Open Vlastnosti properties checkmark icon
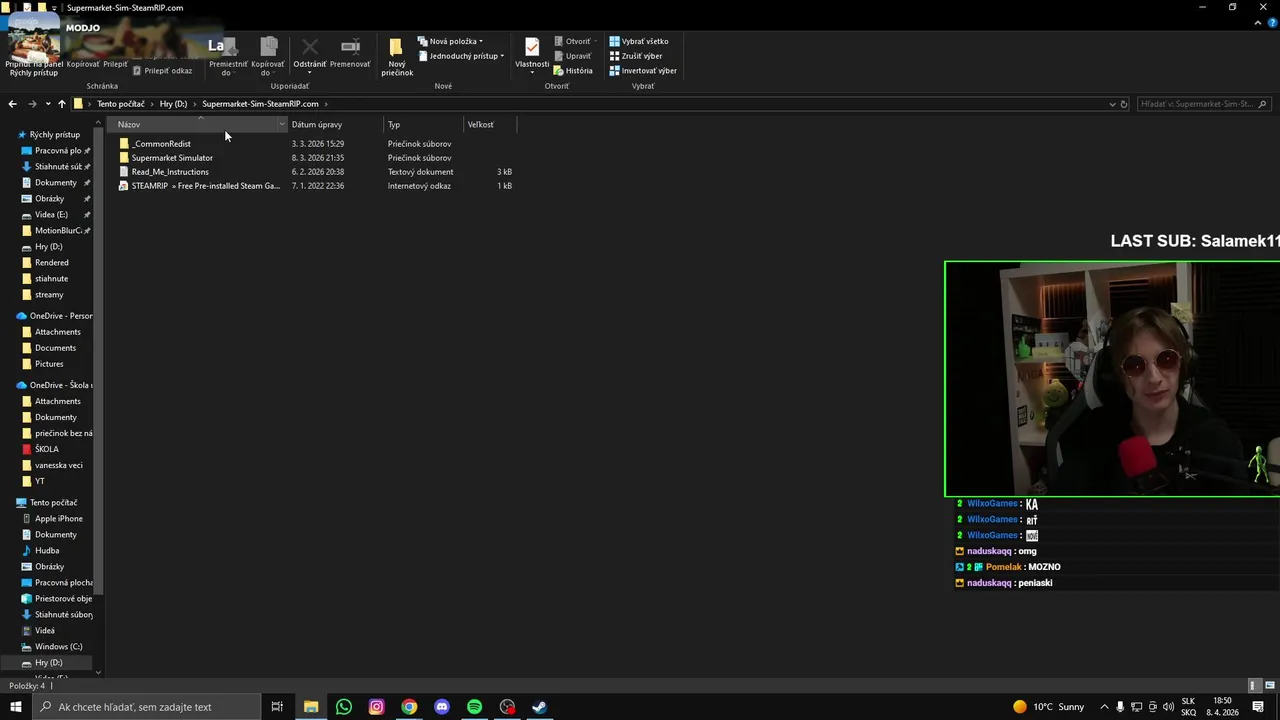Viewport: 1280px width, 720px height. coord(532,47)
